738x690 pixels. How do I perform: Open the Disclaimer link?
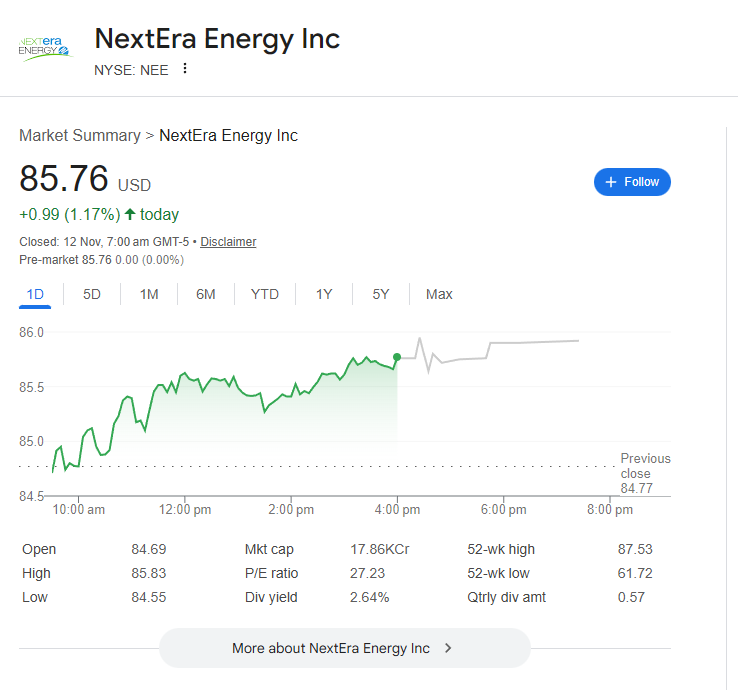pyautogui.click(x=228, y=242)
